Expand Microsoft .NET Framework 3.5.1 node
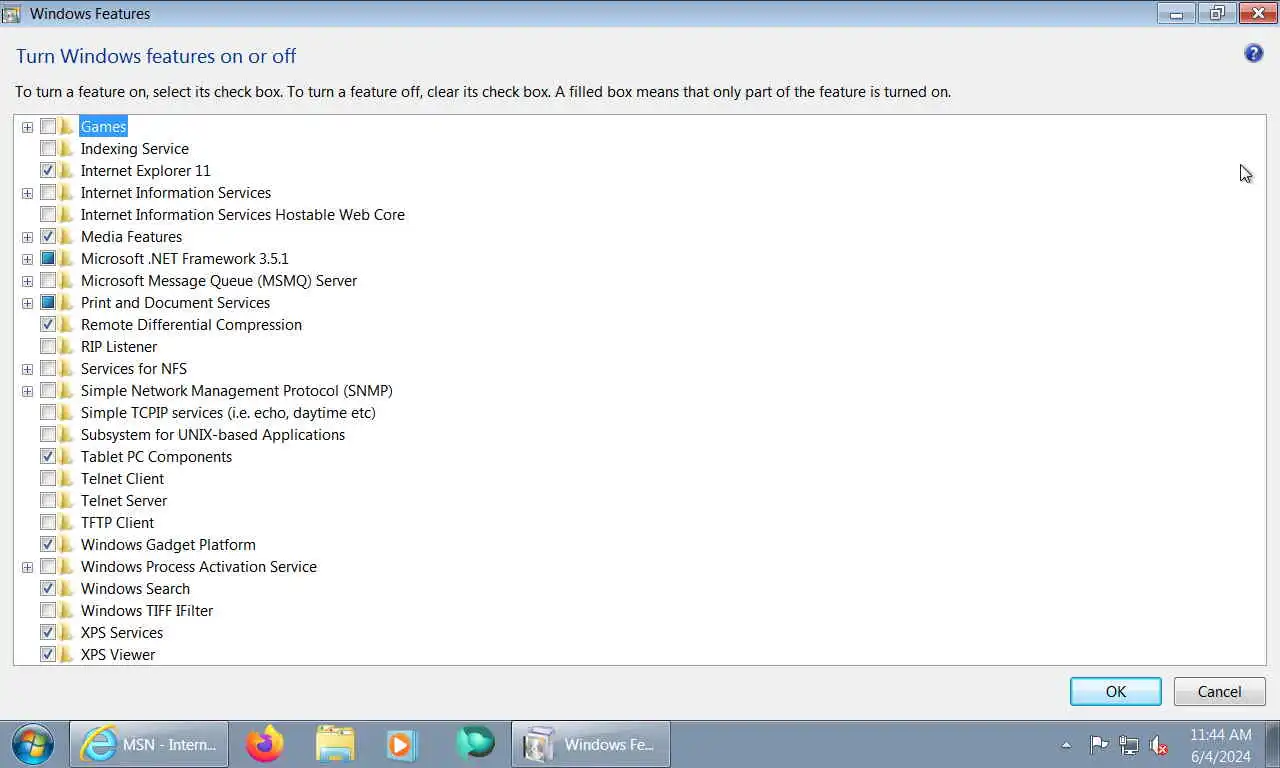The width and height of the screenshot is (1280, 768). 27,259
